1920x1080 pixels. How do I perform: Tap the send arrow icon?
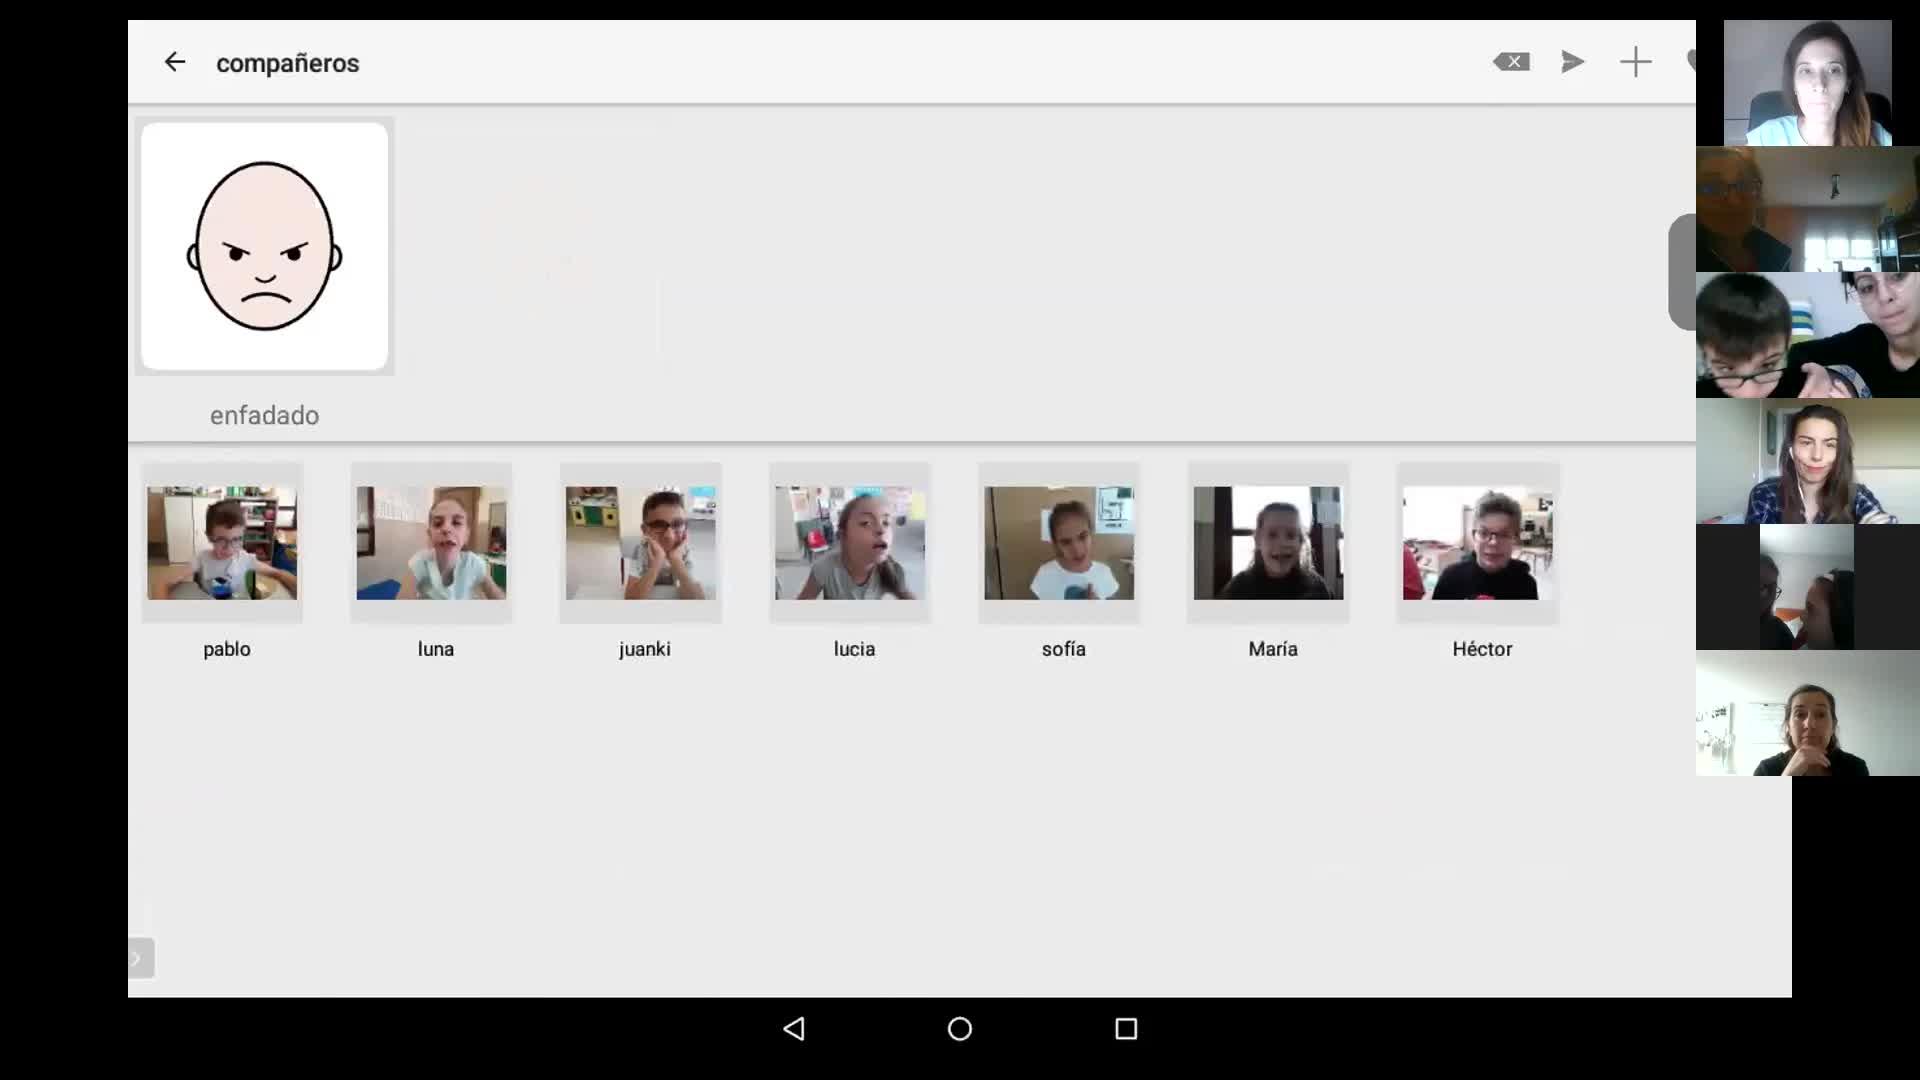[x=1572, y=62]
